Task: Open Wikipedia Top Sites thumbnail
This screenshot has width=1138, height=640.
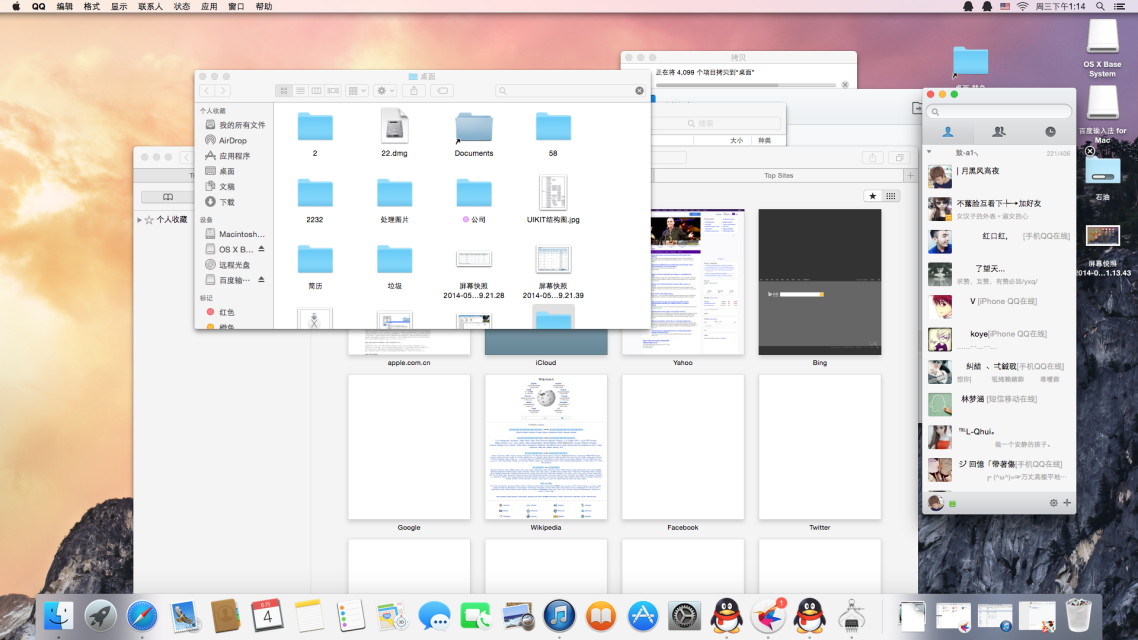Action: 546,447
